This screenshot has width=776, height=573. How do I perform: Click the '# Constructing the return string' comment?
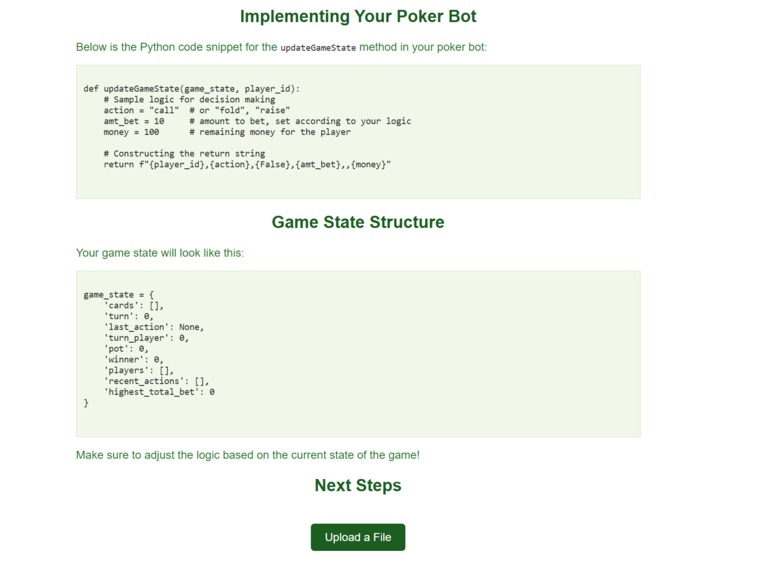[x=184, y=153]
